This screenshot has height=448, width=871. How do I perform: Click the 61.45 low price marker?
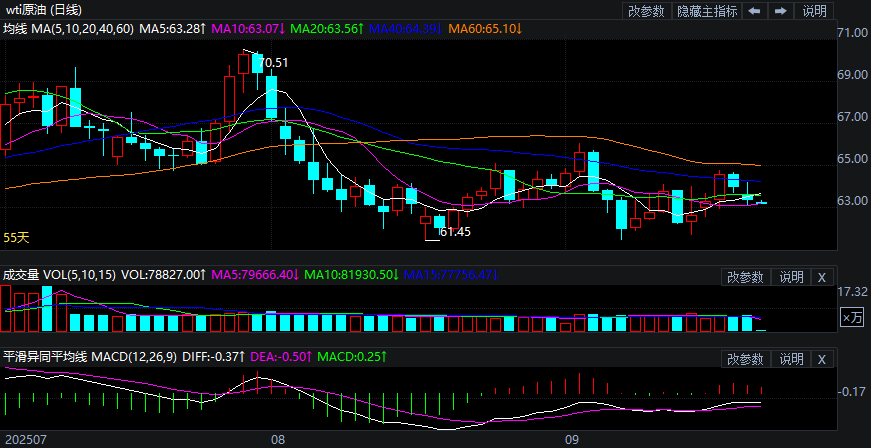pos(454,232)
